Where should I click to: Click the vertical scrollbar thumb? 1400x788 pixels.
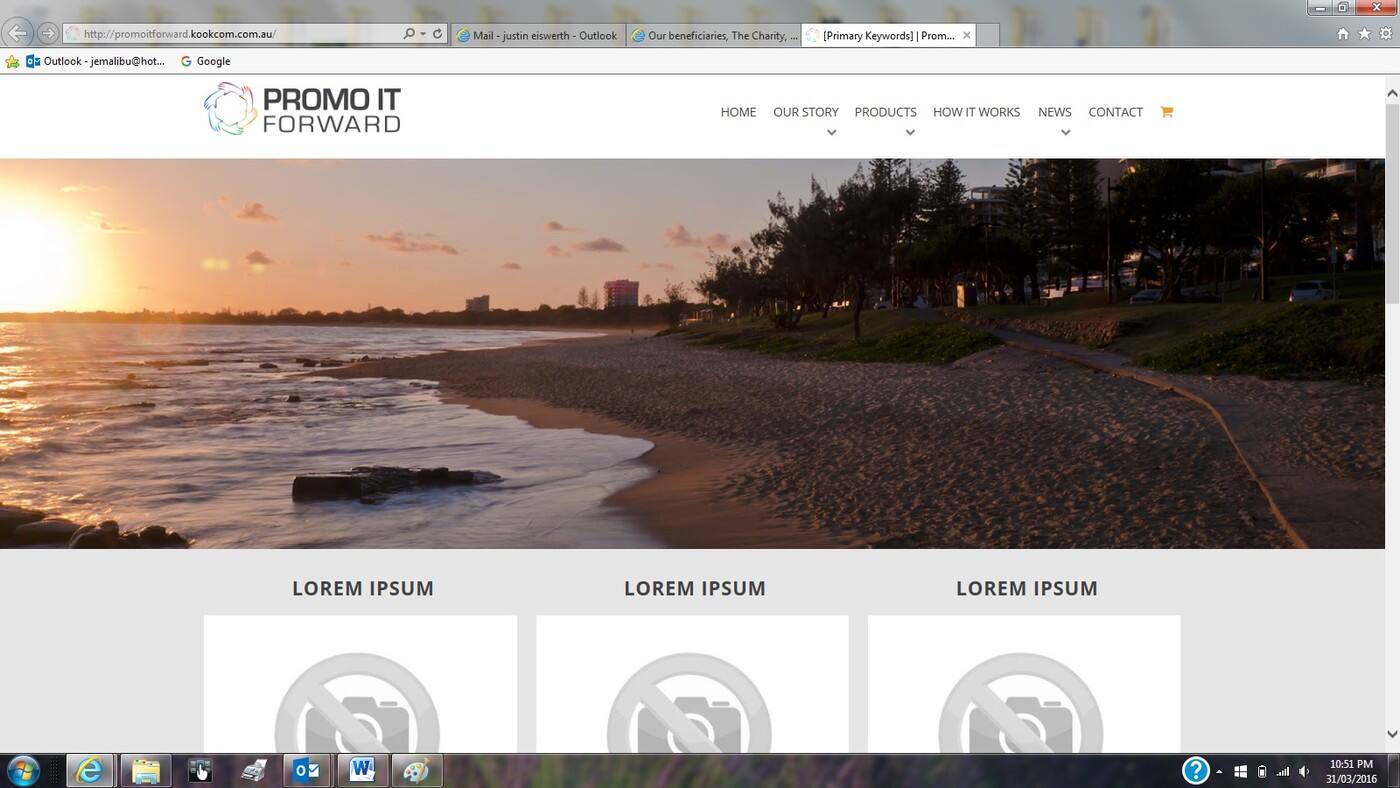pos(1392,203)
